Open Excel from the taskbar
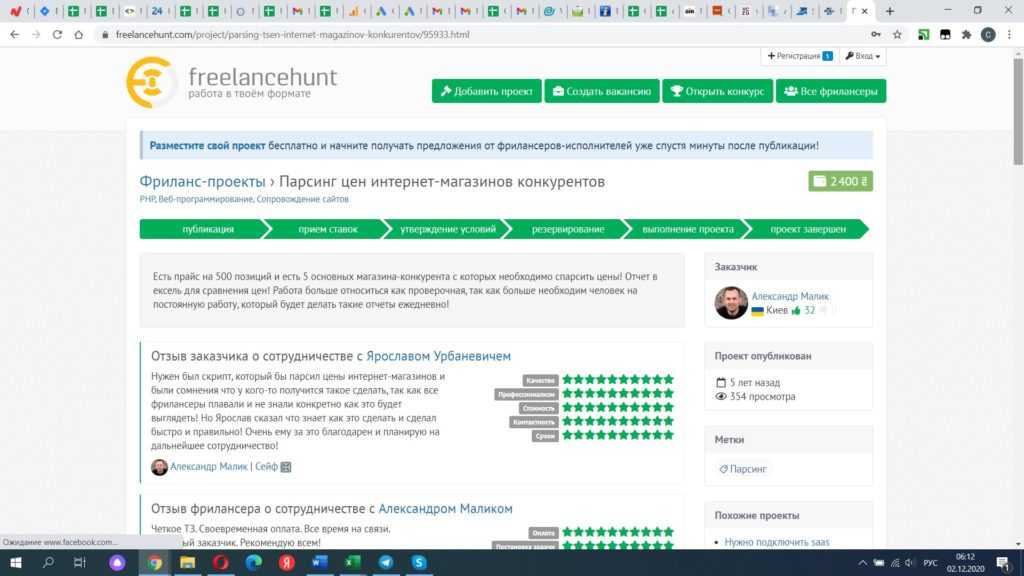This screenshot has height=576, width=1024. (353, 562)
